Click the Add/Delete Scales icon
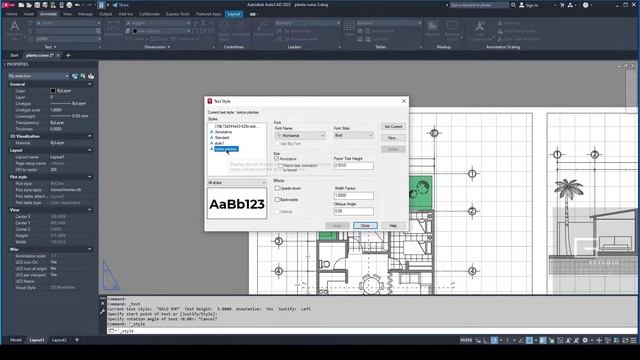The height and width of the screenshot is (360, 640). pyautogui.click(x=500, y=31)
